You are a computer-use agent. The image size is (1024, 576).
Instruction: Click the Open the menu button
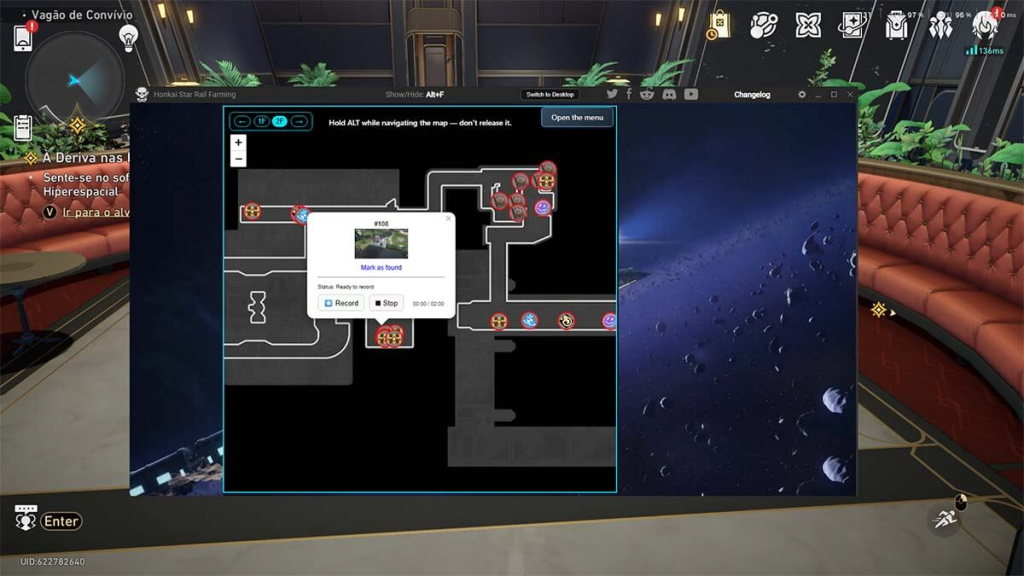(x=577, y=118)
